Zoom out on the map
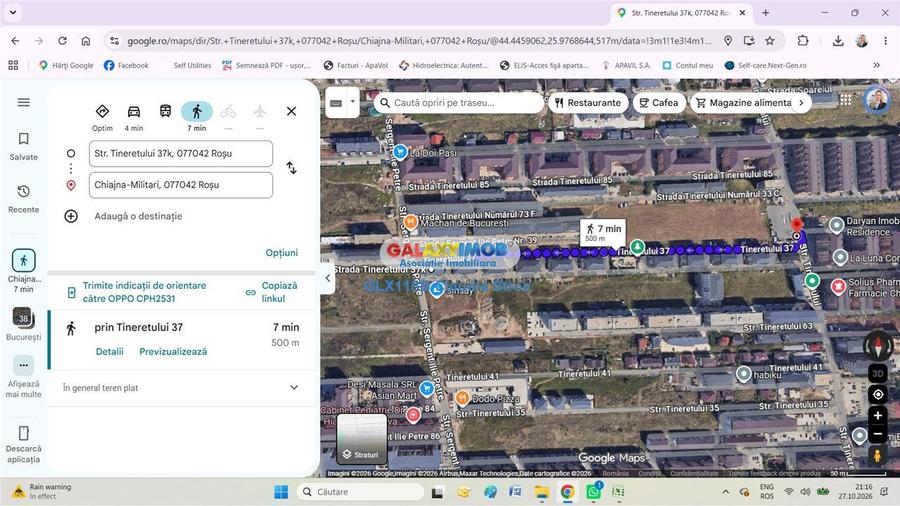The image size is (900, 506). [878, 434]
